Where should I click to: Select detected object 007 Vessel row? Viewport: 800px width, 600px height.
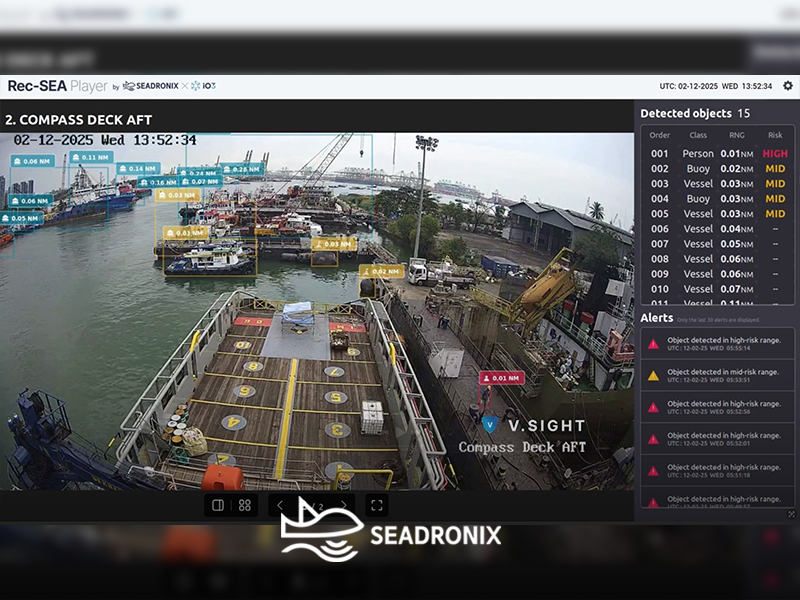[x=718, y=244]
